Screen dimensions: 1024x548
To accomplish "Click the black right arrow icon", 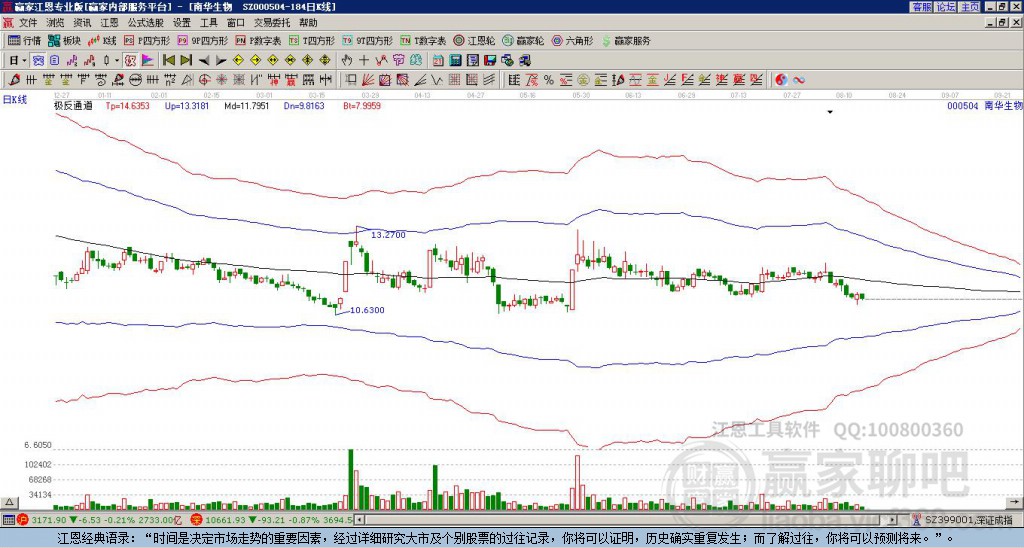I will point(221,60).
